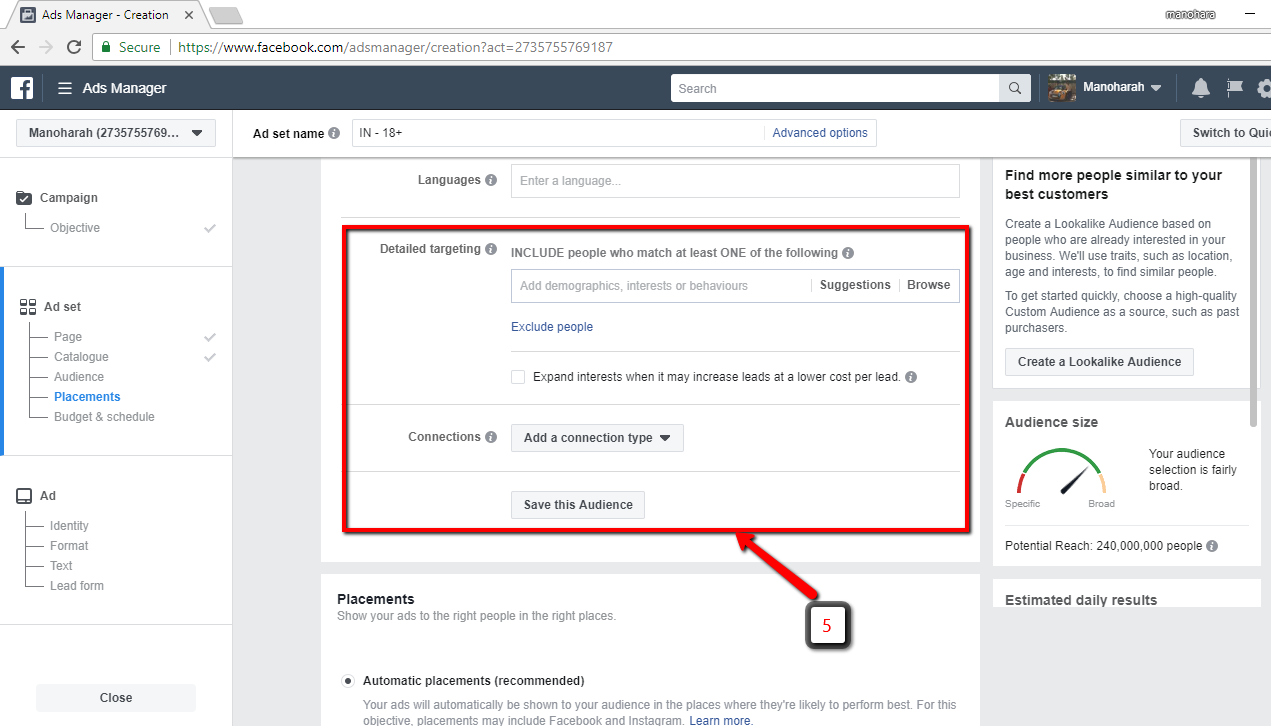The image size is (1271, 726).
Task: Minimize the browser window
Action: pos(1248,14)
